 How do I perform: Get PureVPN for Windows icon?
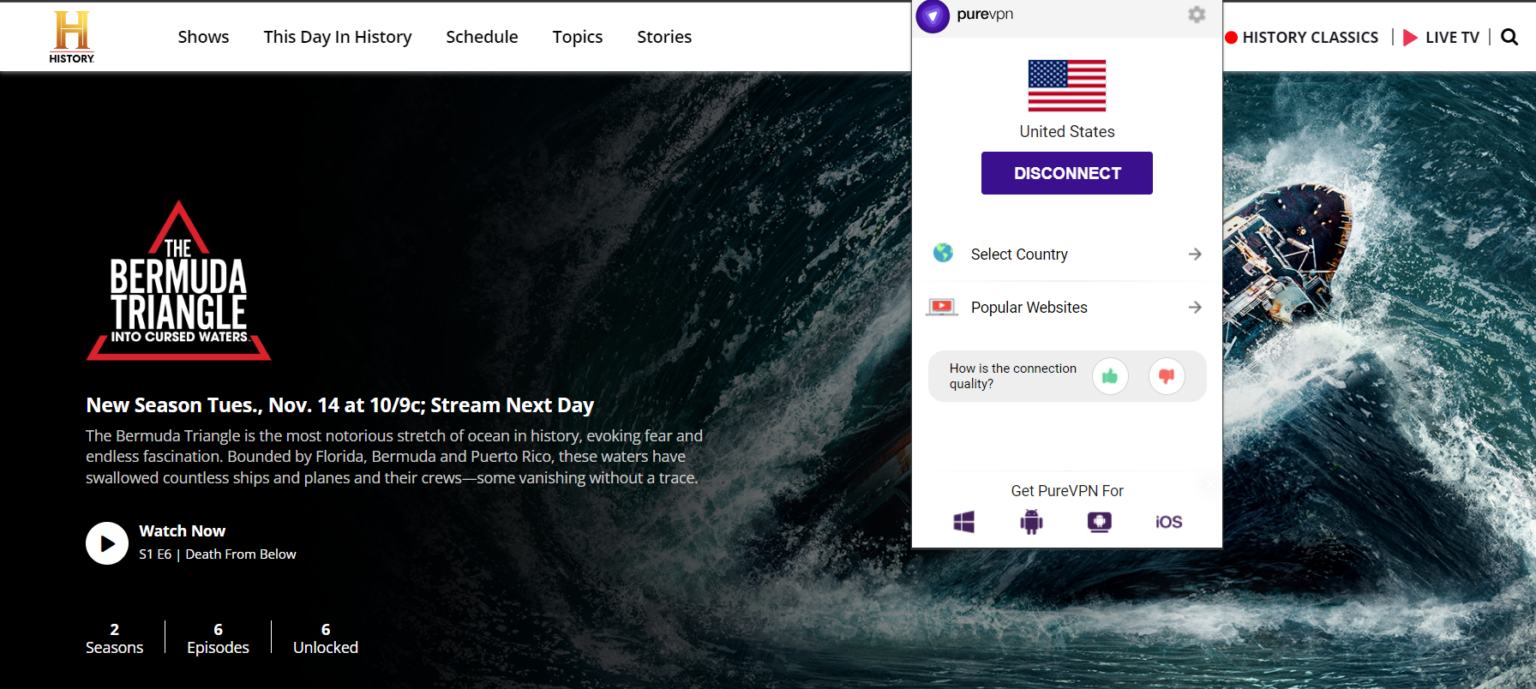click(964, 522)
